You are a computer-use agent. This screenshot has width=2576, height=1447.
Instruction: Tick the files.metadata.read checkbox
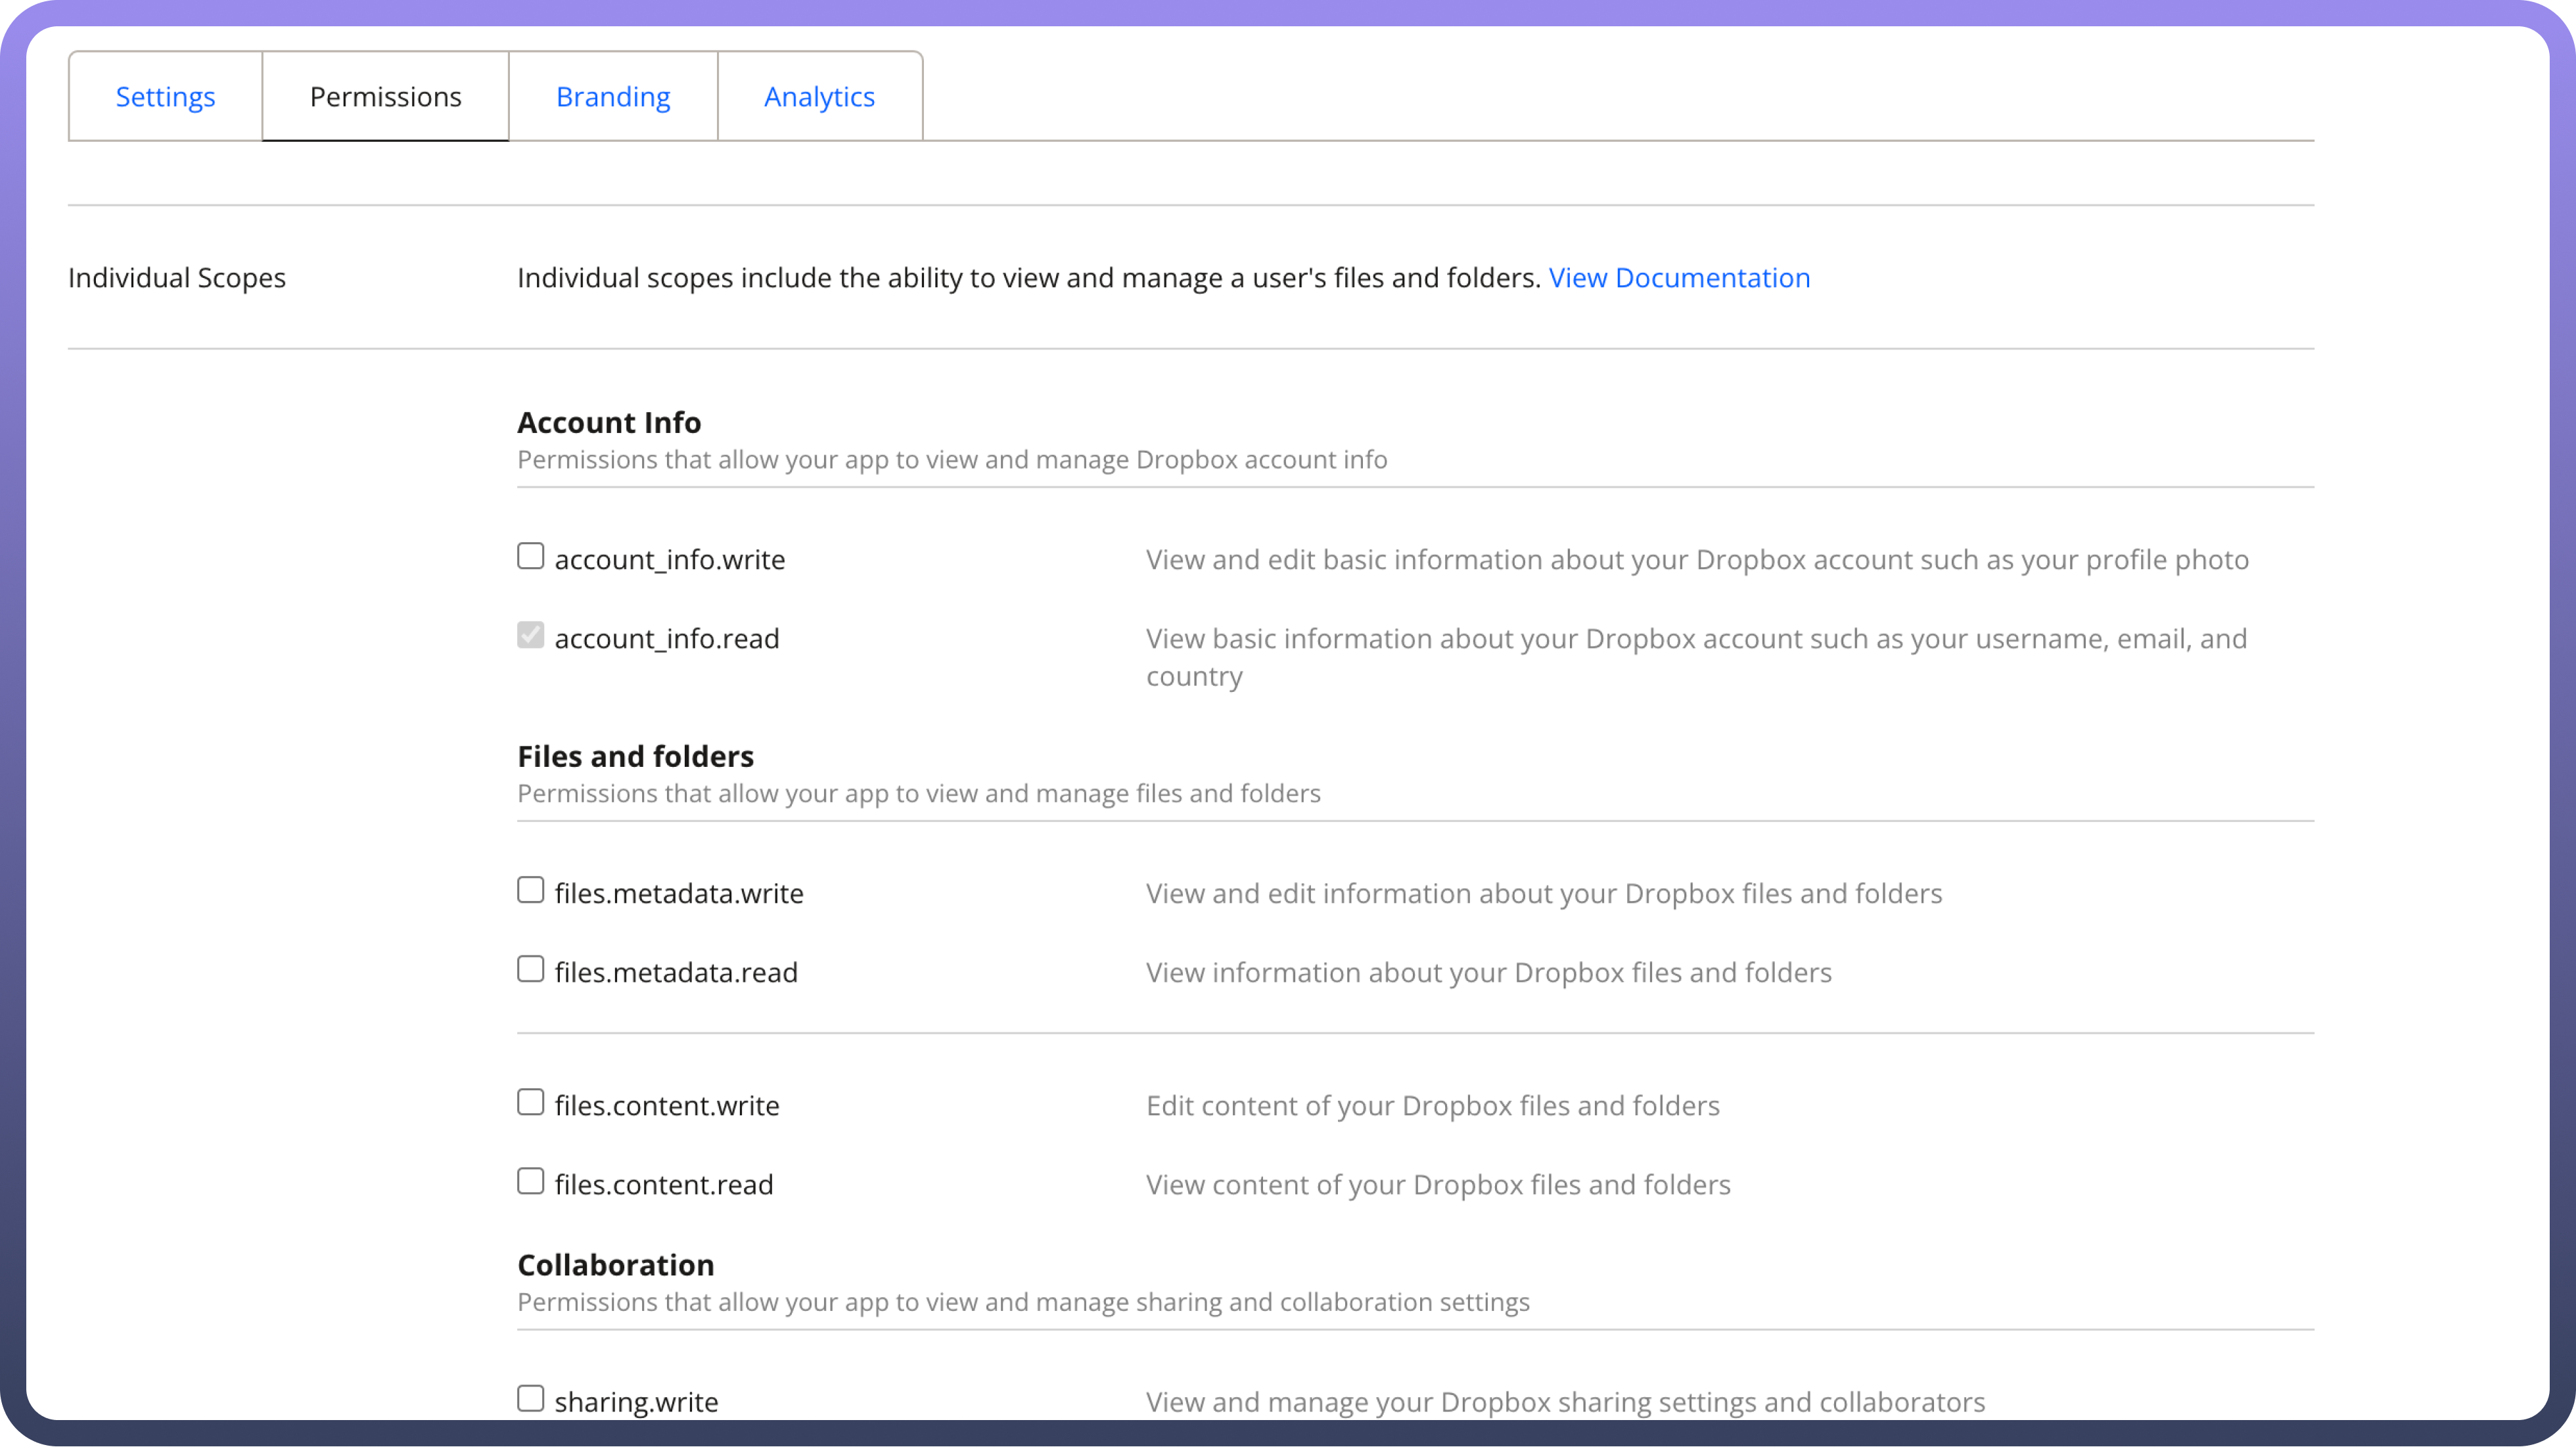(531, 969)
